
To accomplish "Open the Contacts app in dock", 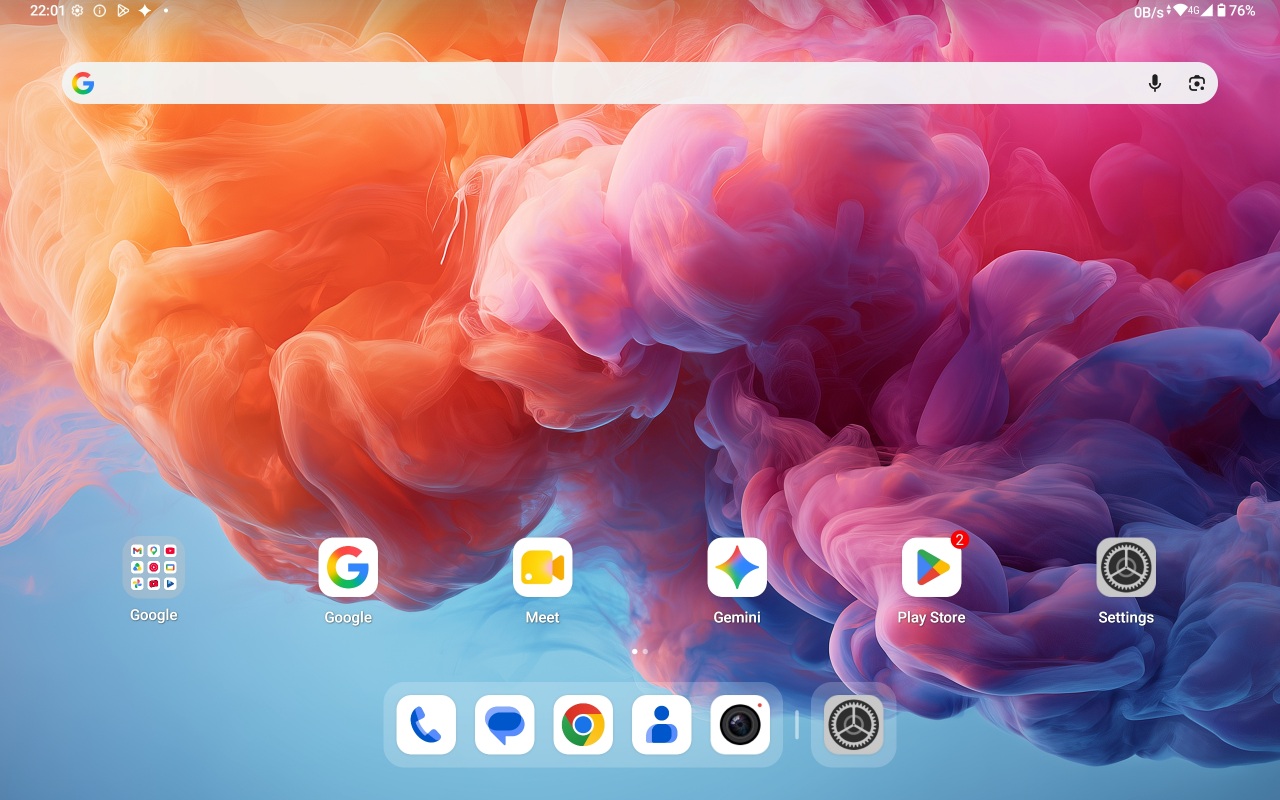I will pos(661,725).
